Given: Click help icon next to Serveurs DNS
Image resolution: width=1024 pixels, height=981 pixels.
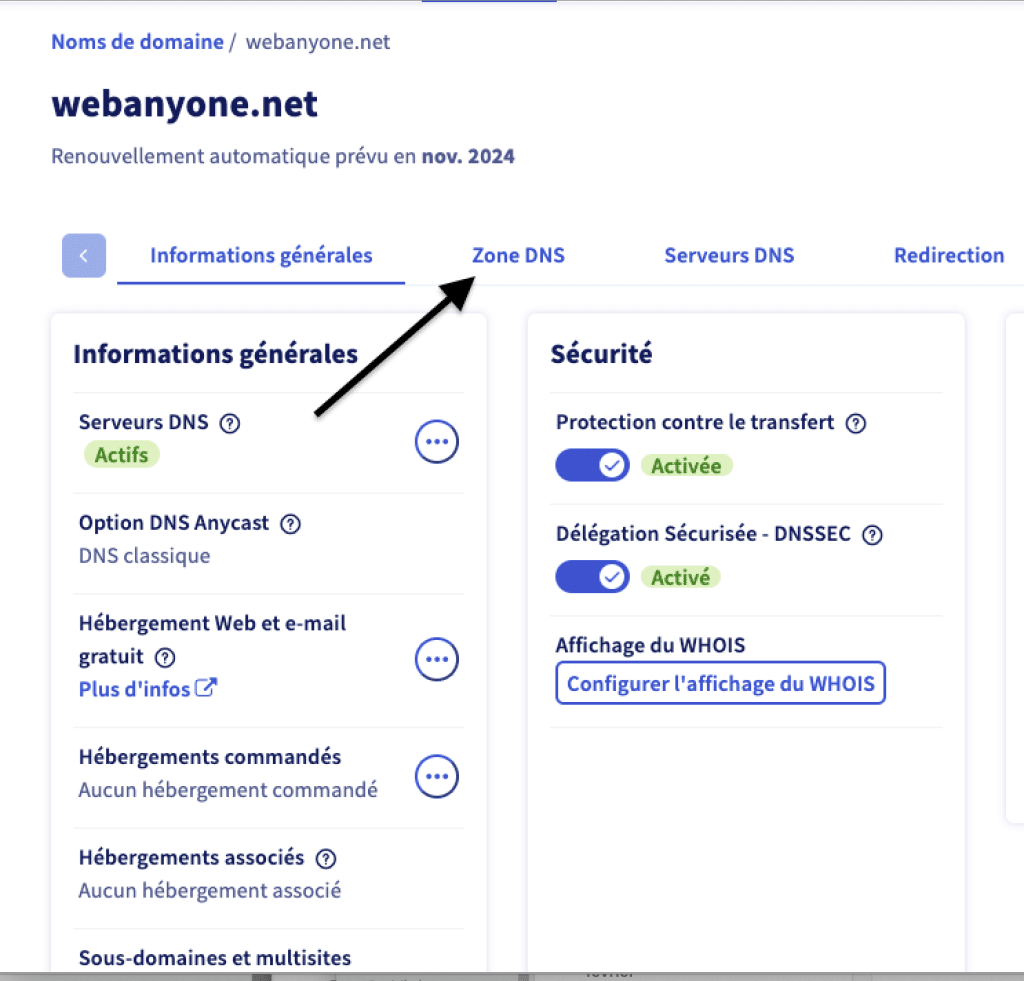Looking at the screenshot, I should tap(230, 423).
